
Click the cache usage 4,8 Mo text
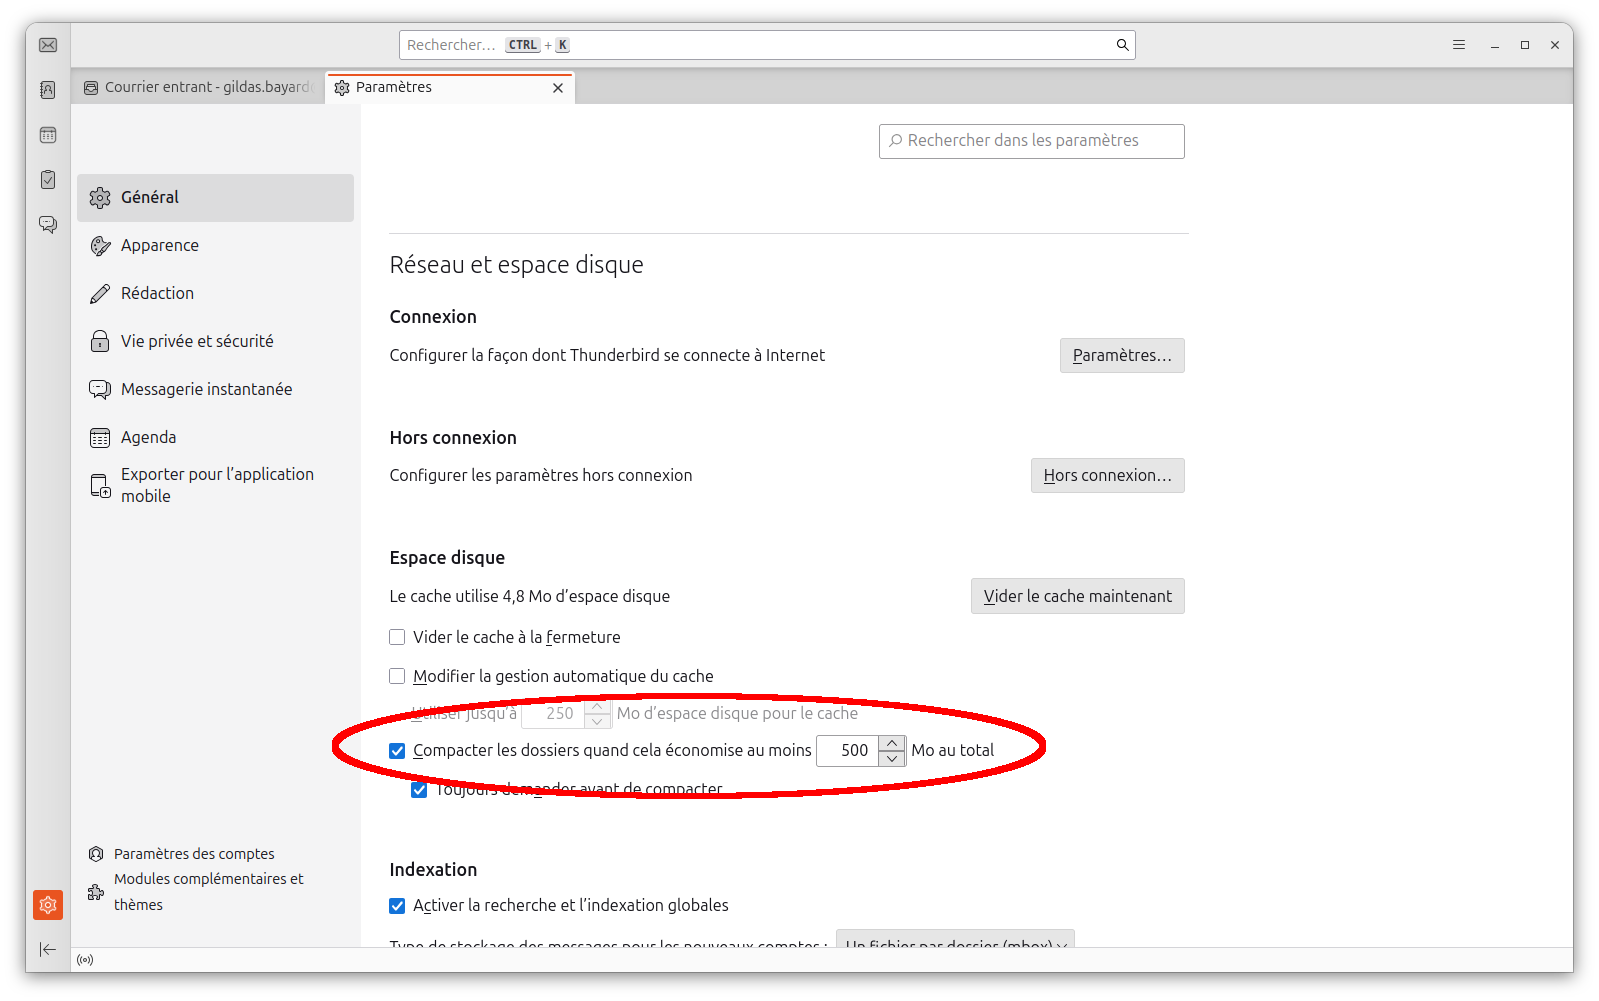pos(529,597)
